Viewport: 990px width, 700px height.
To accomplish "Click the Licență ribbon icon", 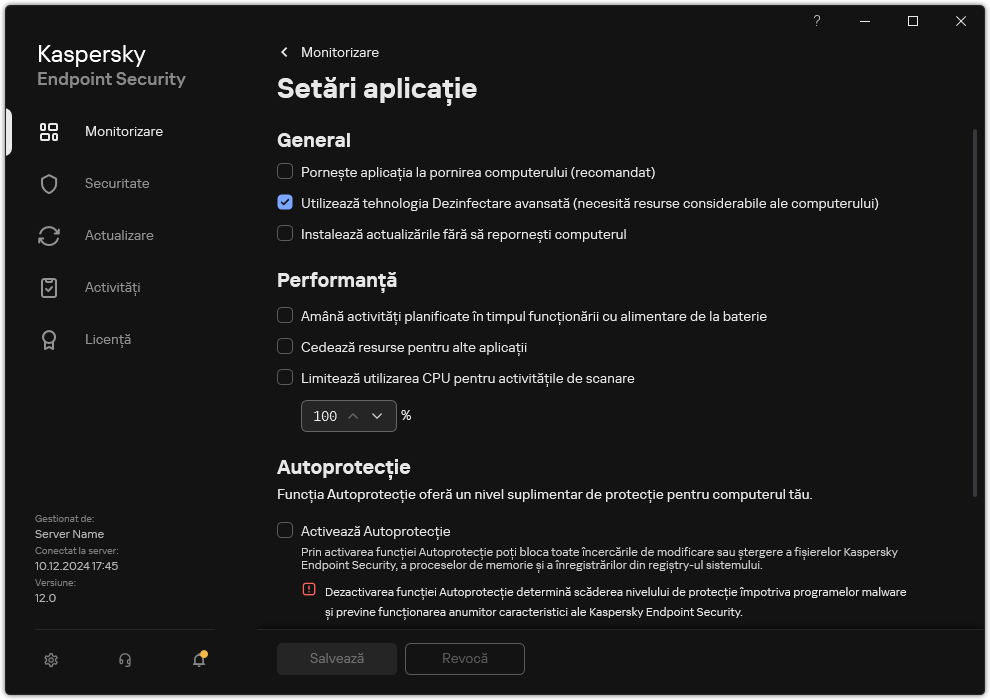I will (x=49, y=340).
